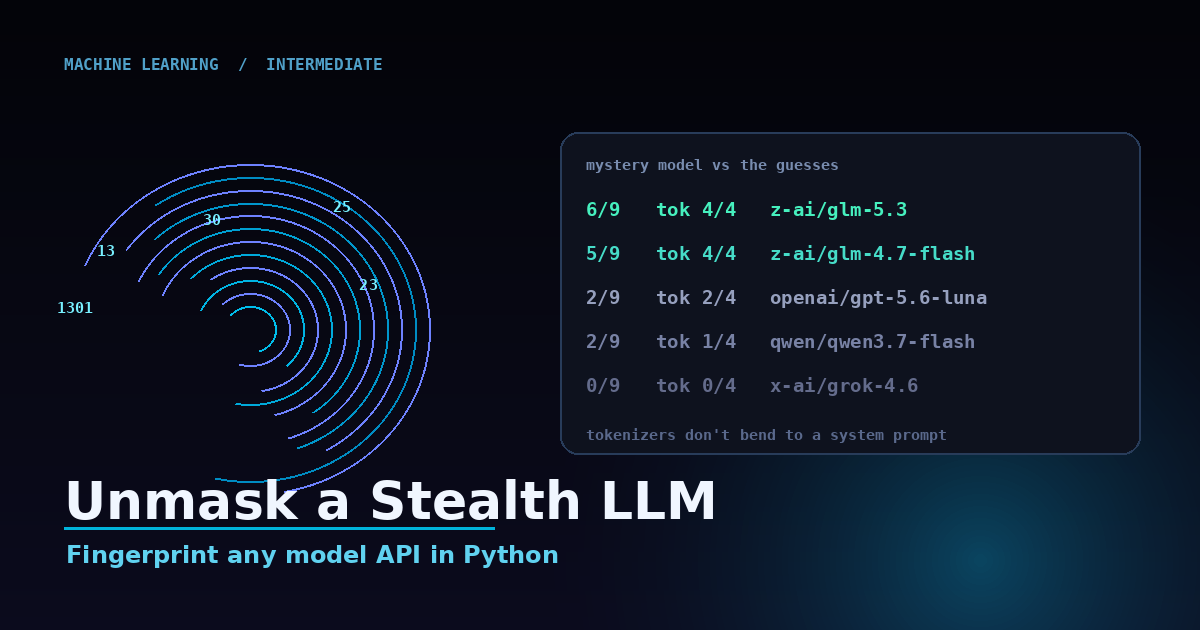Select the z-ai/glm-4.7-flash model name
Image resolution: width=1200 pixels, height=630 pixels.
click(872, 254)
